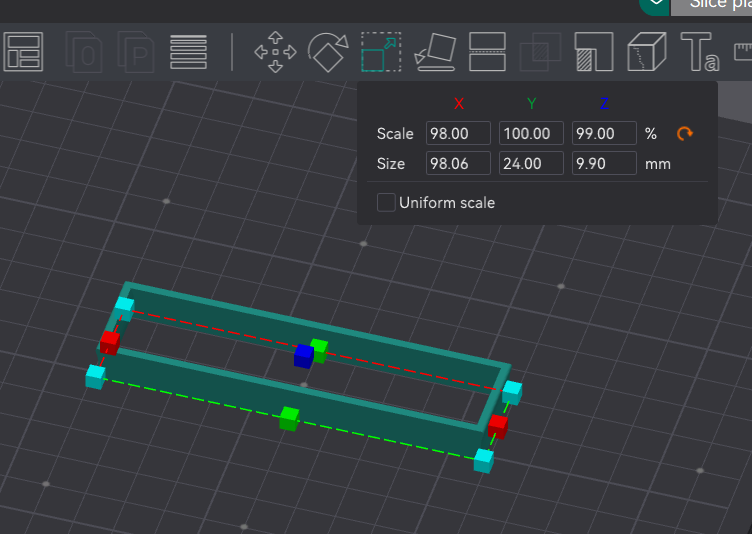Click the Slice plate button
The image size is (752, 534).
click(711, 6)
